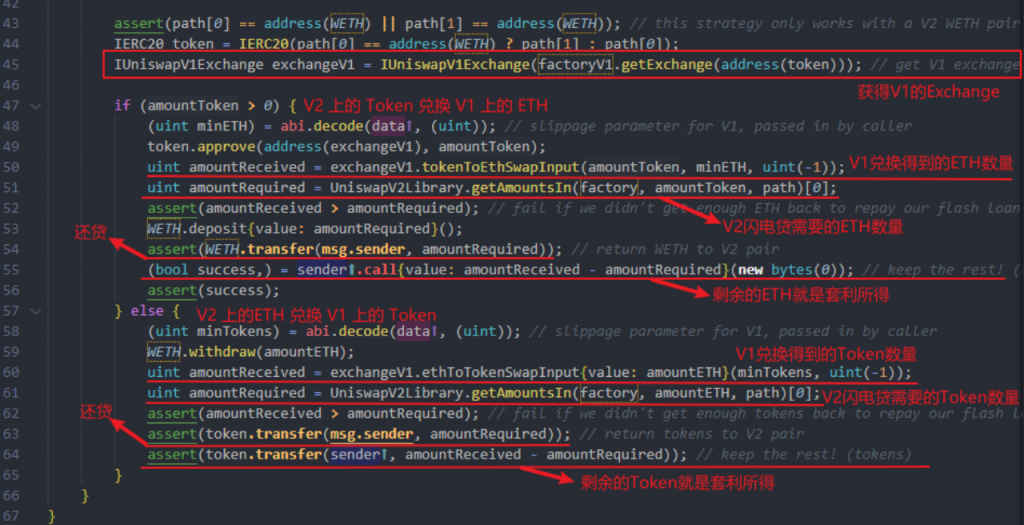
Task: Click line number 55 in the gutter
Action: [11, 270]
